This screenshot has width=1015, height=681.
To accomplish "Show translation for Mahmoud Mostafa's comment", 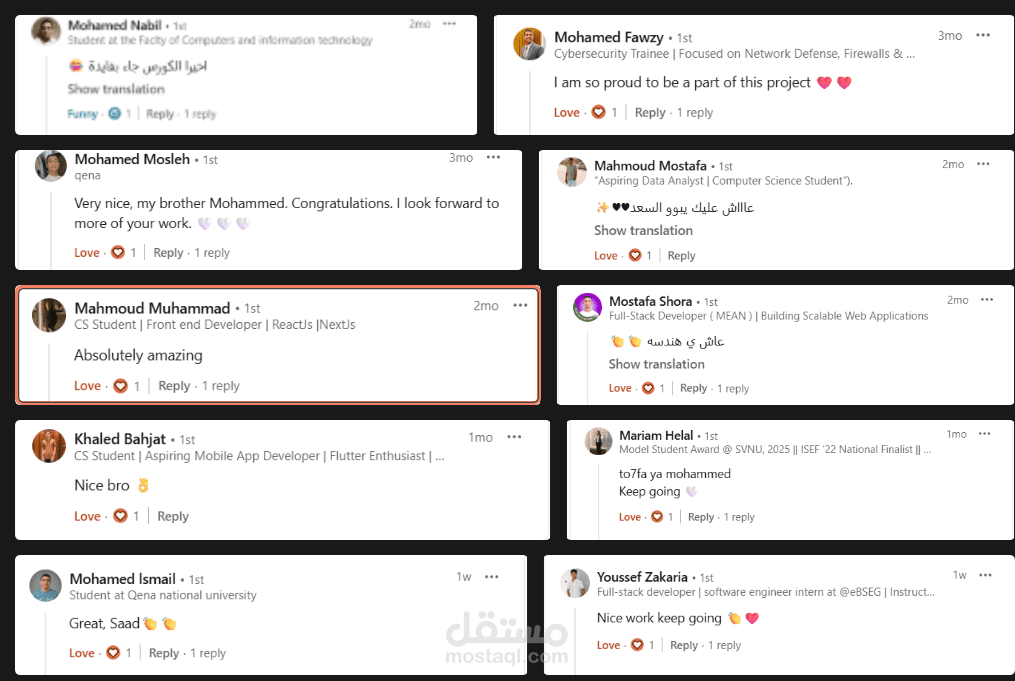I will coord(643,230).
